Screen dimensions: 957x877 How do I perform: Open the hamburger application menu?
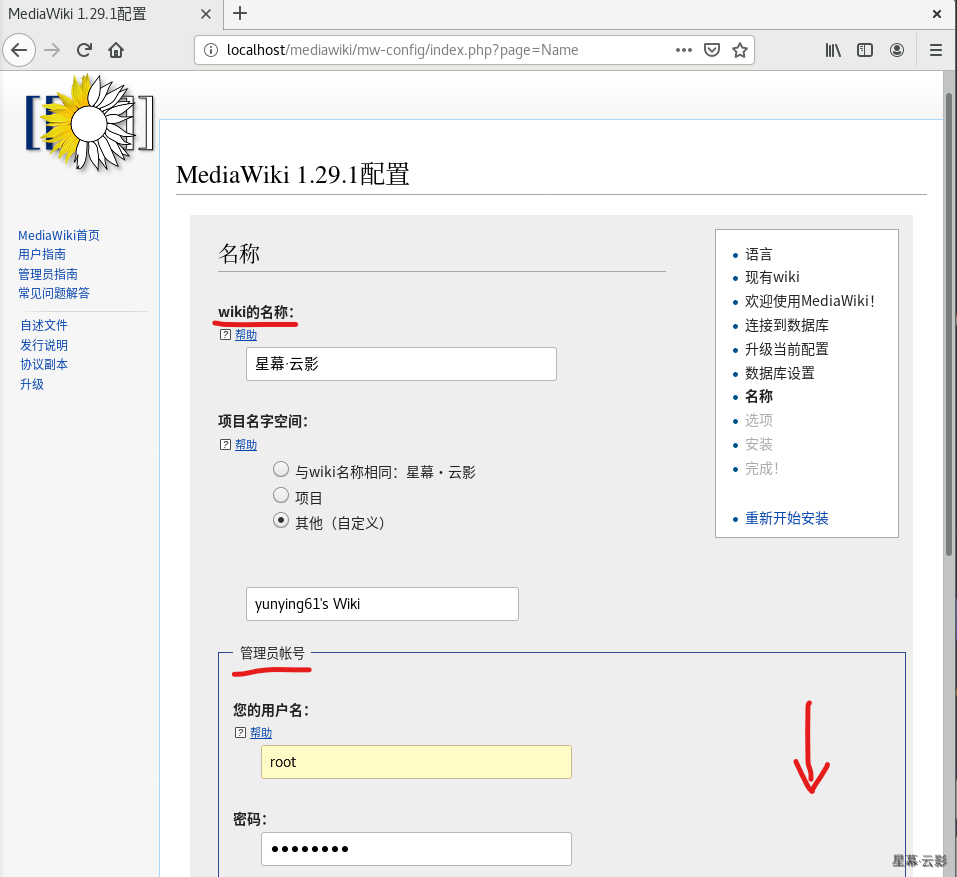pos(936,50)
